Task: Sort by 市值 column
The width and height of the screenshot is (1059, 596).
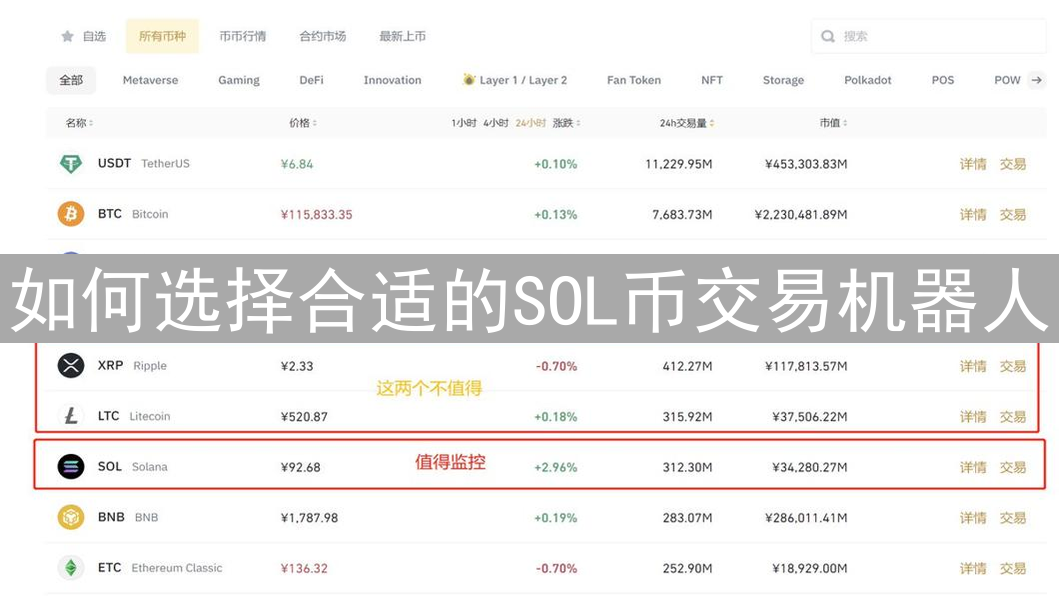Action: pyautogui.click(x=833, y=123)
